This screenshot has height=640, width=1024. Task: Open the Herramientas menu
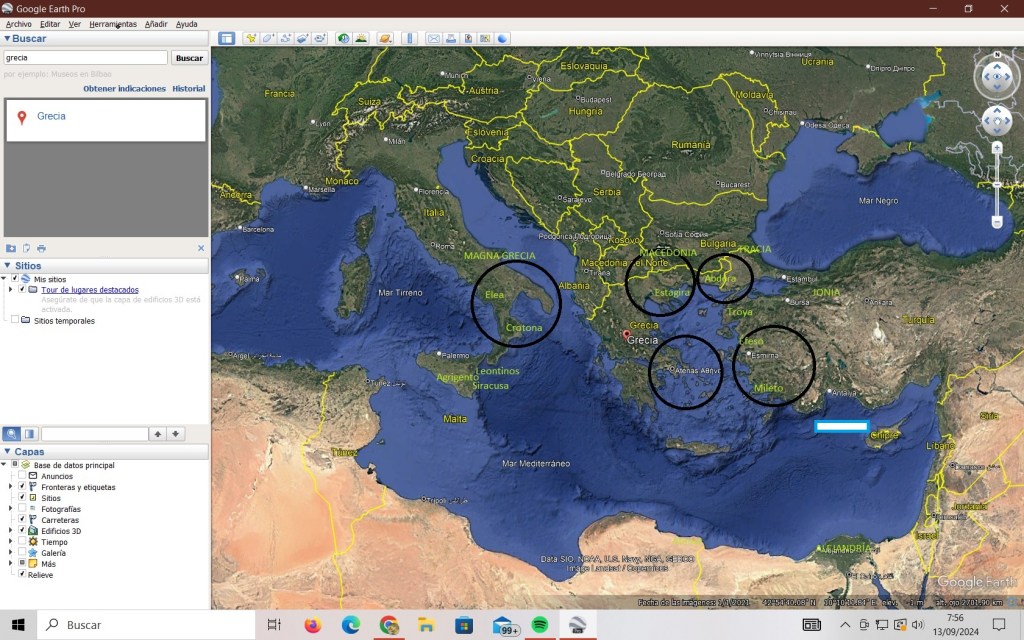(113, 23)
